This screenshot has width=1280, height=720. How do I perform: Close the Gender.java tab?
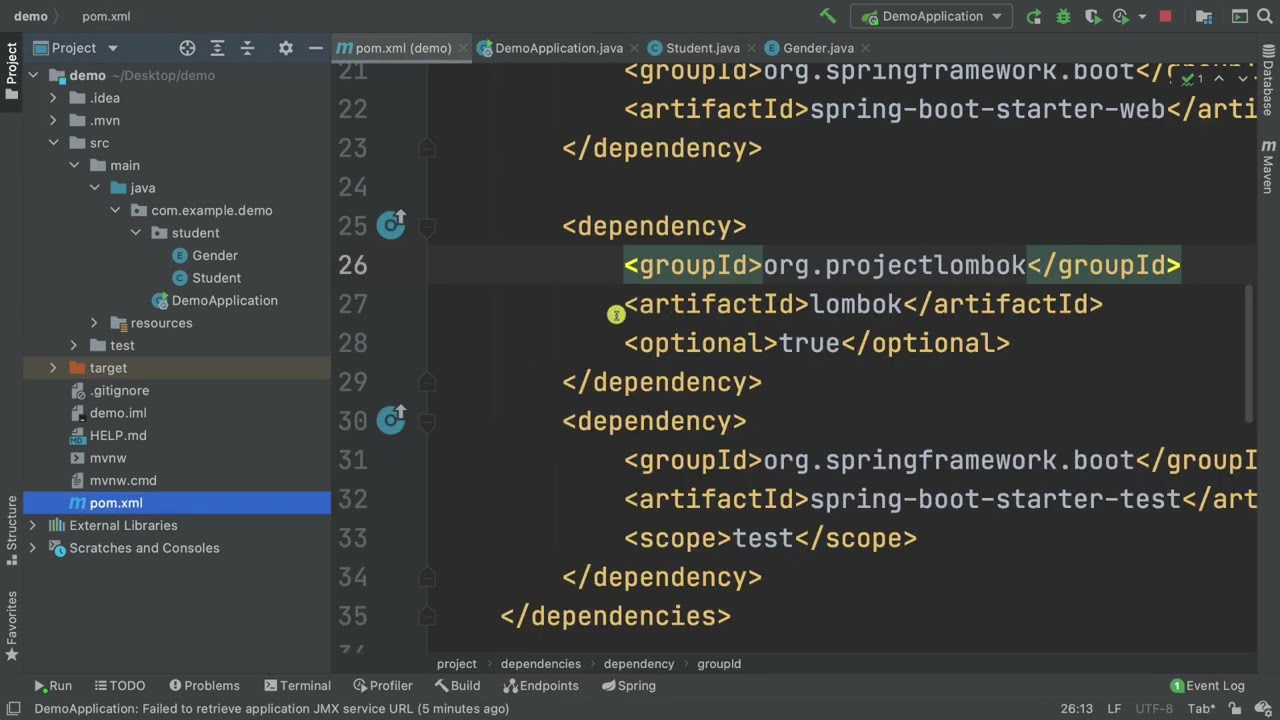pos(865,48)
